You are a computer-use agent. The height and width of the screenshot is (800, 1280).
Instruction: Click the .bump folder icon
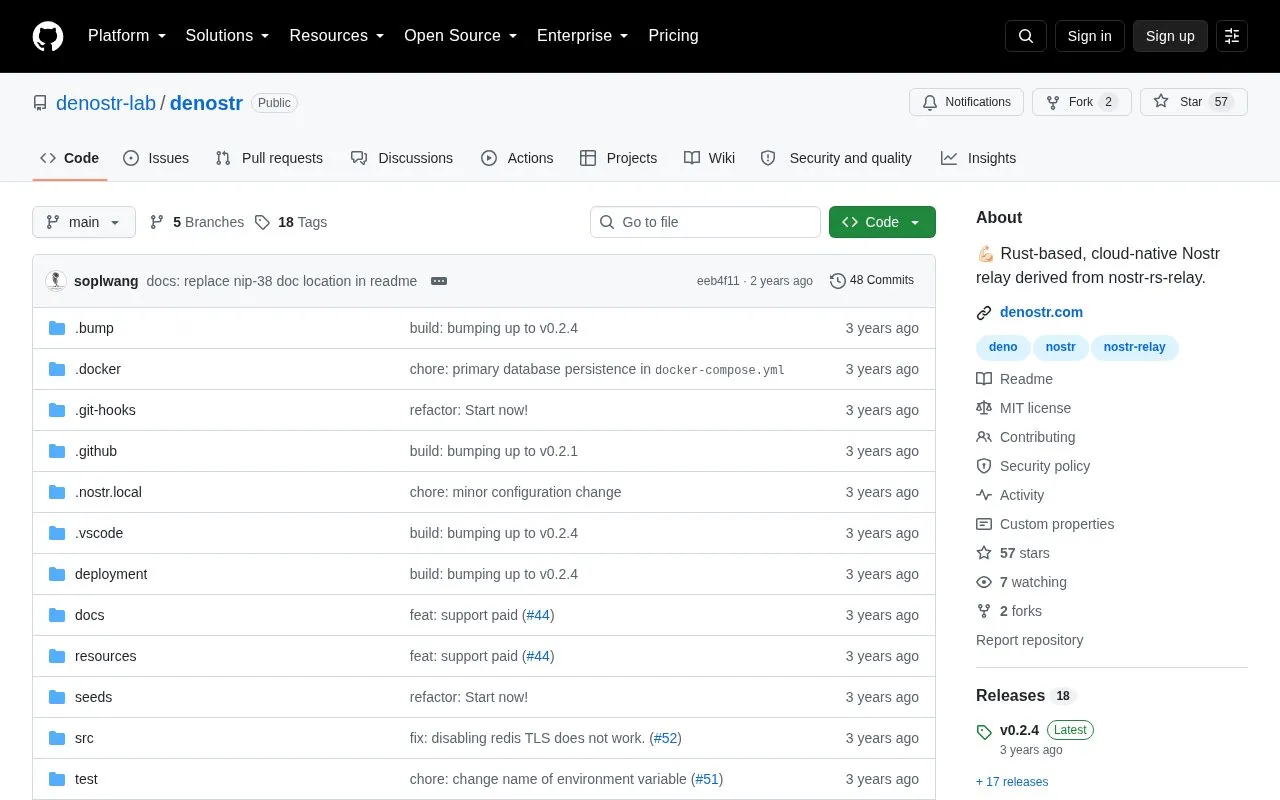(x=57, y=328)
